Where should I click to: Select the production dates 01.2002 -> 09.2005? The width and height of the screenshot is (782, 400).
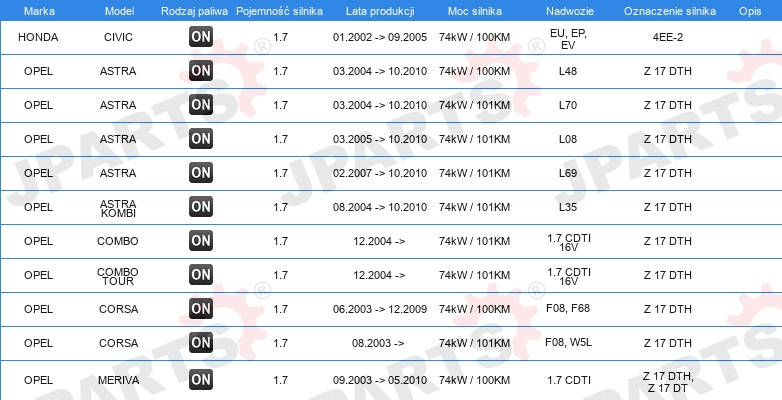pyautogui.click(x=380, y=37)
